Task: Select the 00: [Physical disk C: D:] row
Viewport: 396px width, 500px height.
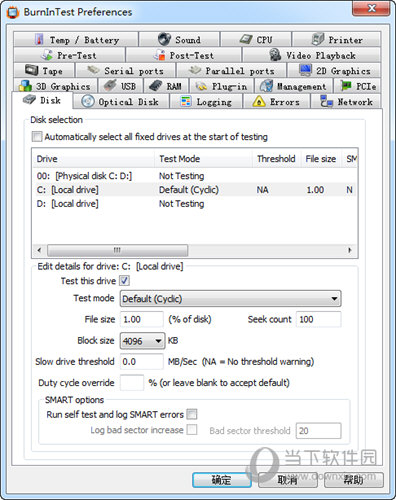Action: [x=195, y=176]
